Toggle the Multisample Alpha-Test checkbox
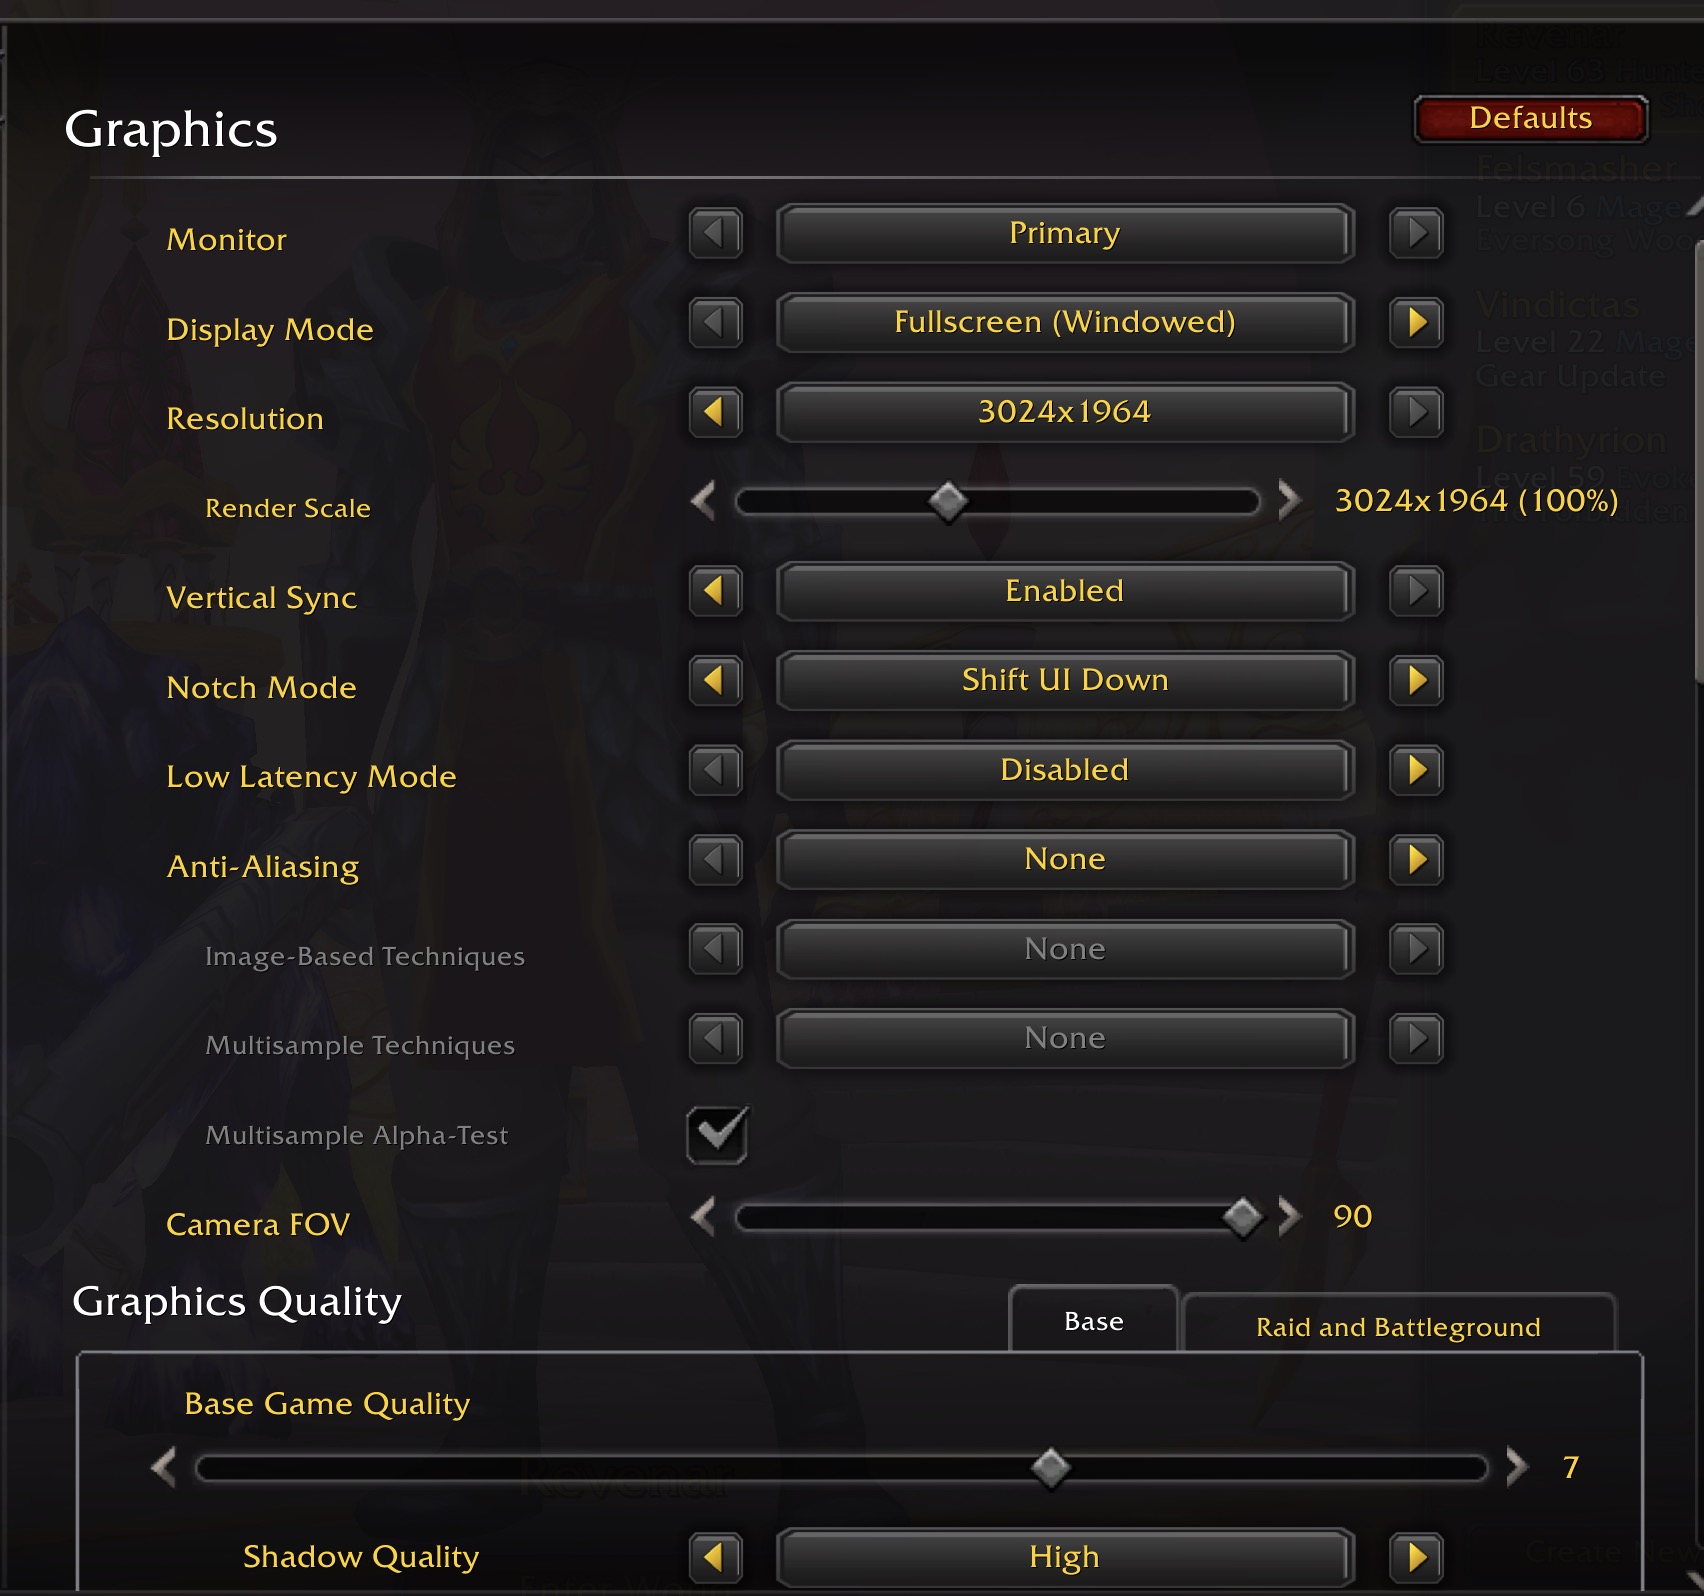The image size is (1704, 1596). coord(717,1135)
